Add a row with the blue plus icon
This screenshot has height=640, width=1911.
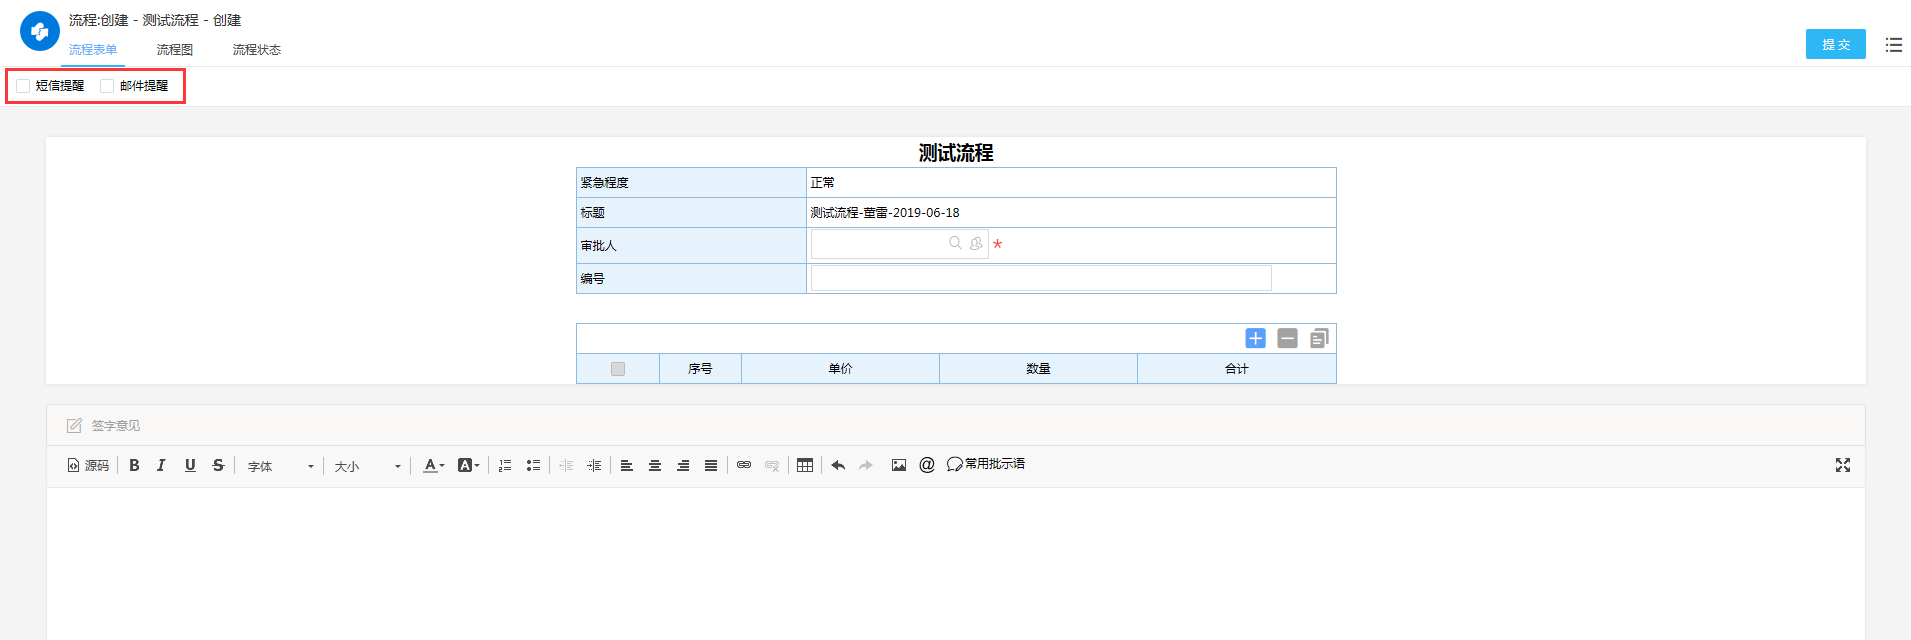coord(1255,338)
